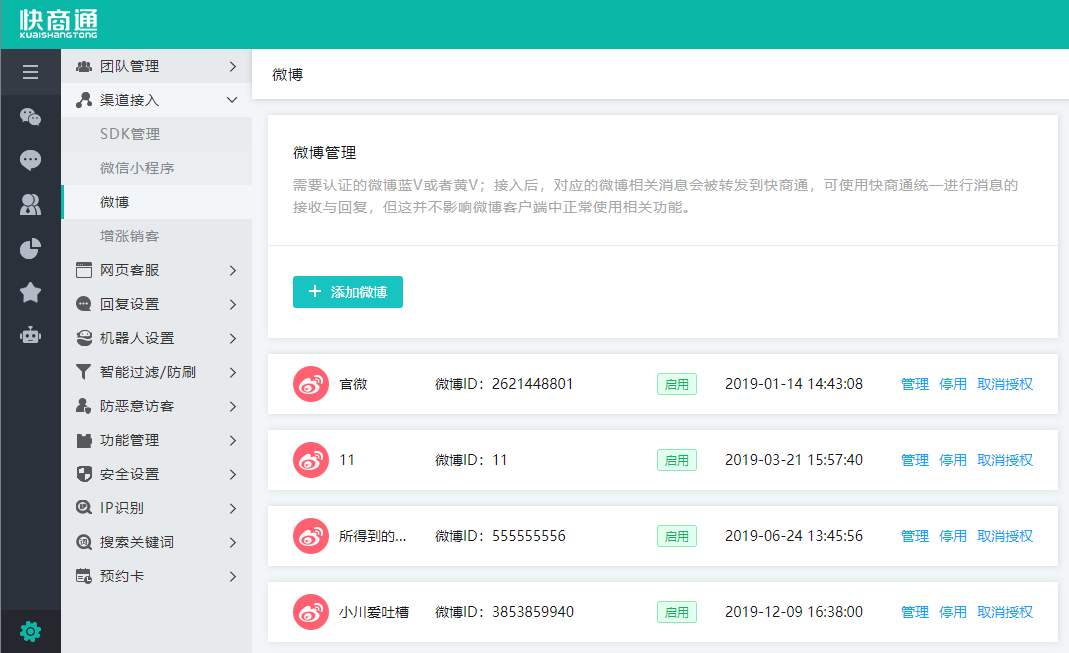The height and width of the screenshot is (653, 1069).
Task: Switch to the 微信小程序 menu item
Action: tap(130, 167)
